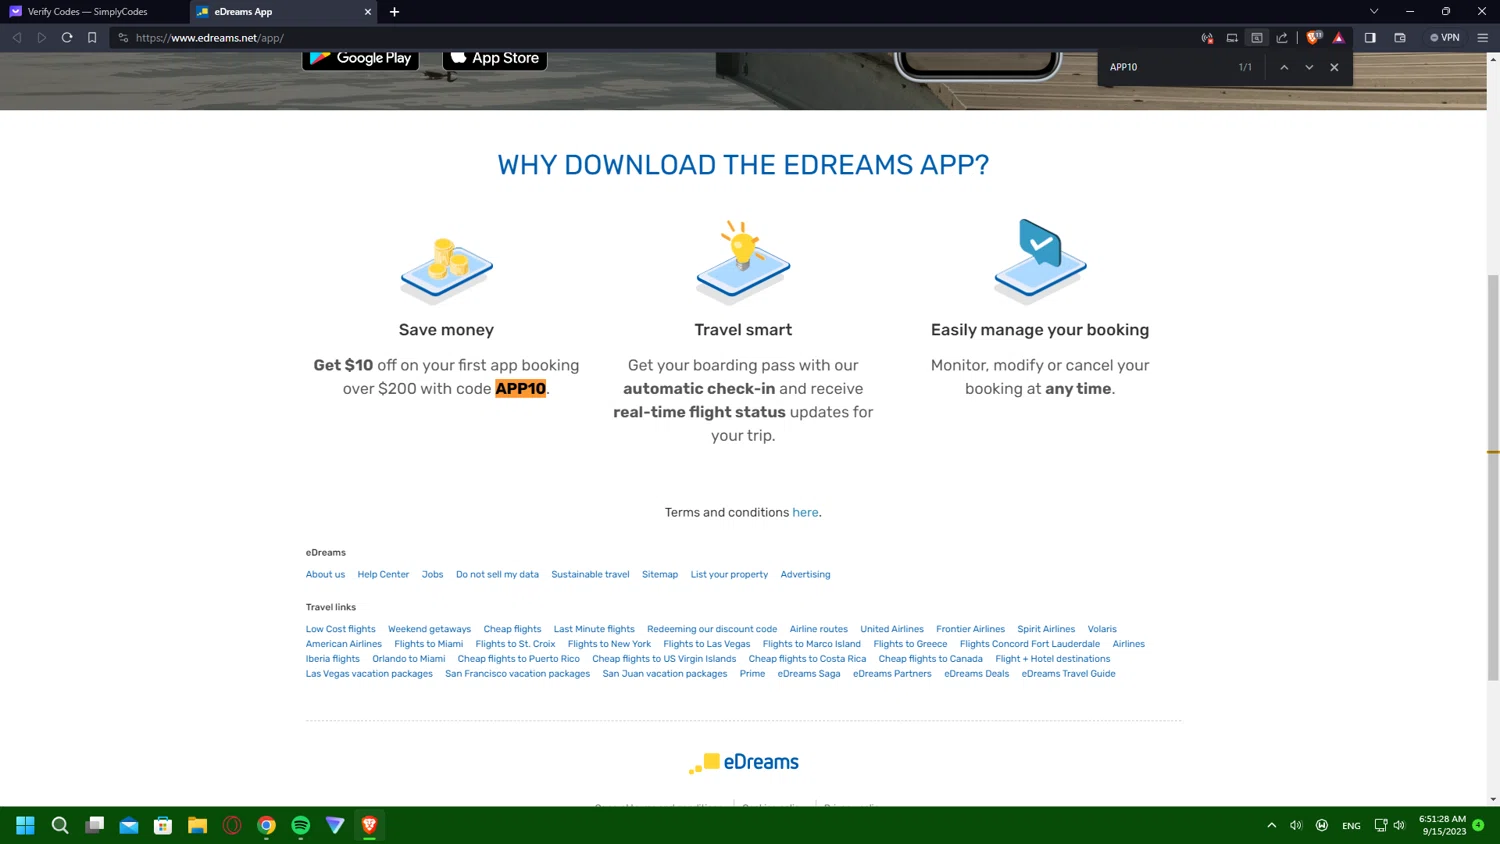Switch to Verify Codes — SimplyCodes tab
This screenshot has width=1500, height=844.
[95, 12]
